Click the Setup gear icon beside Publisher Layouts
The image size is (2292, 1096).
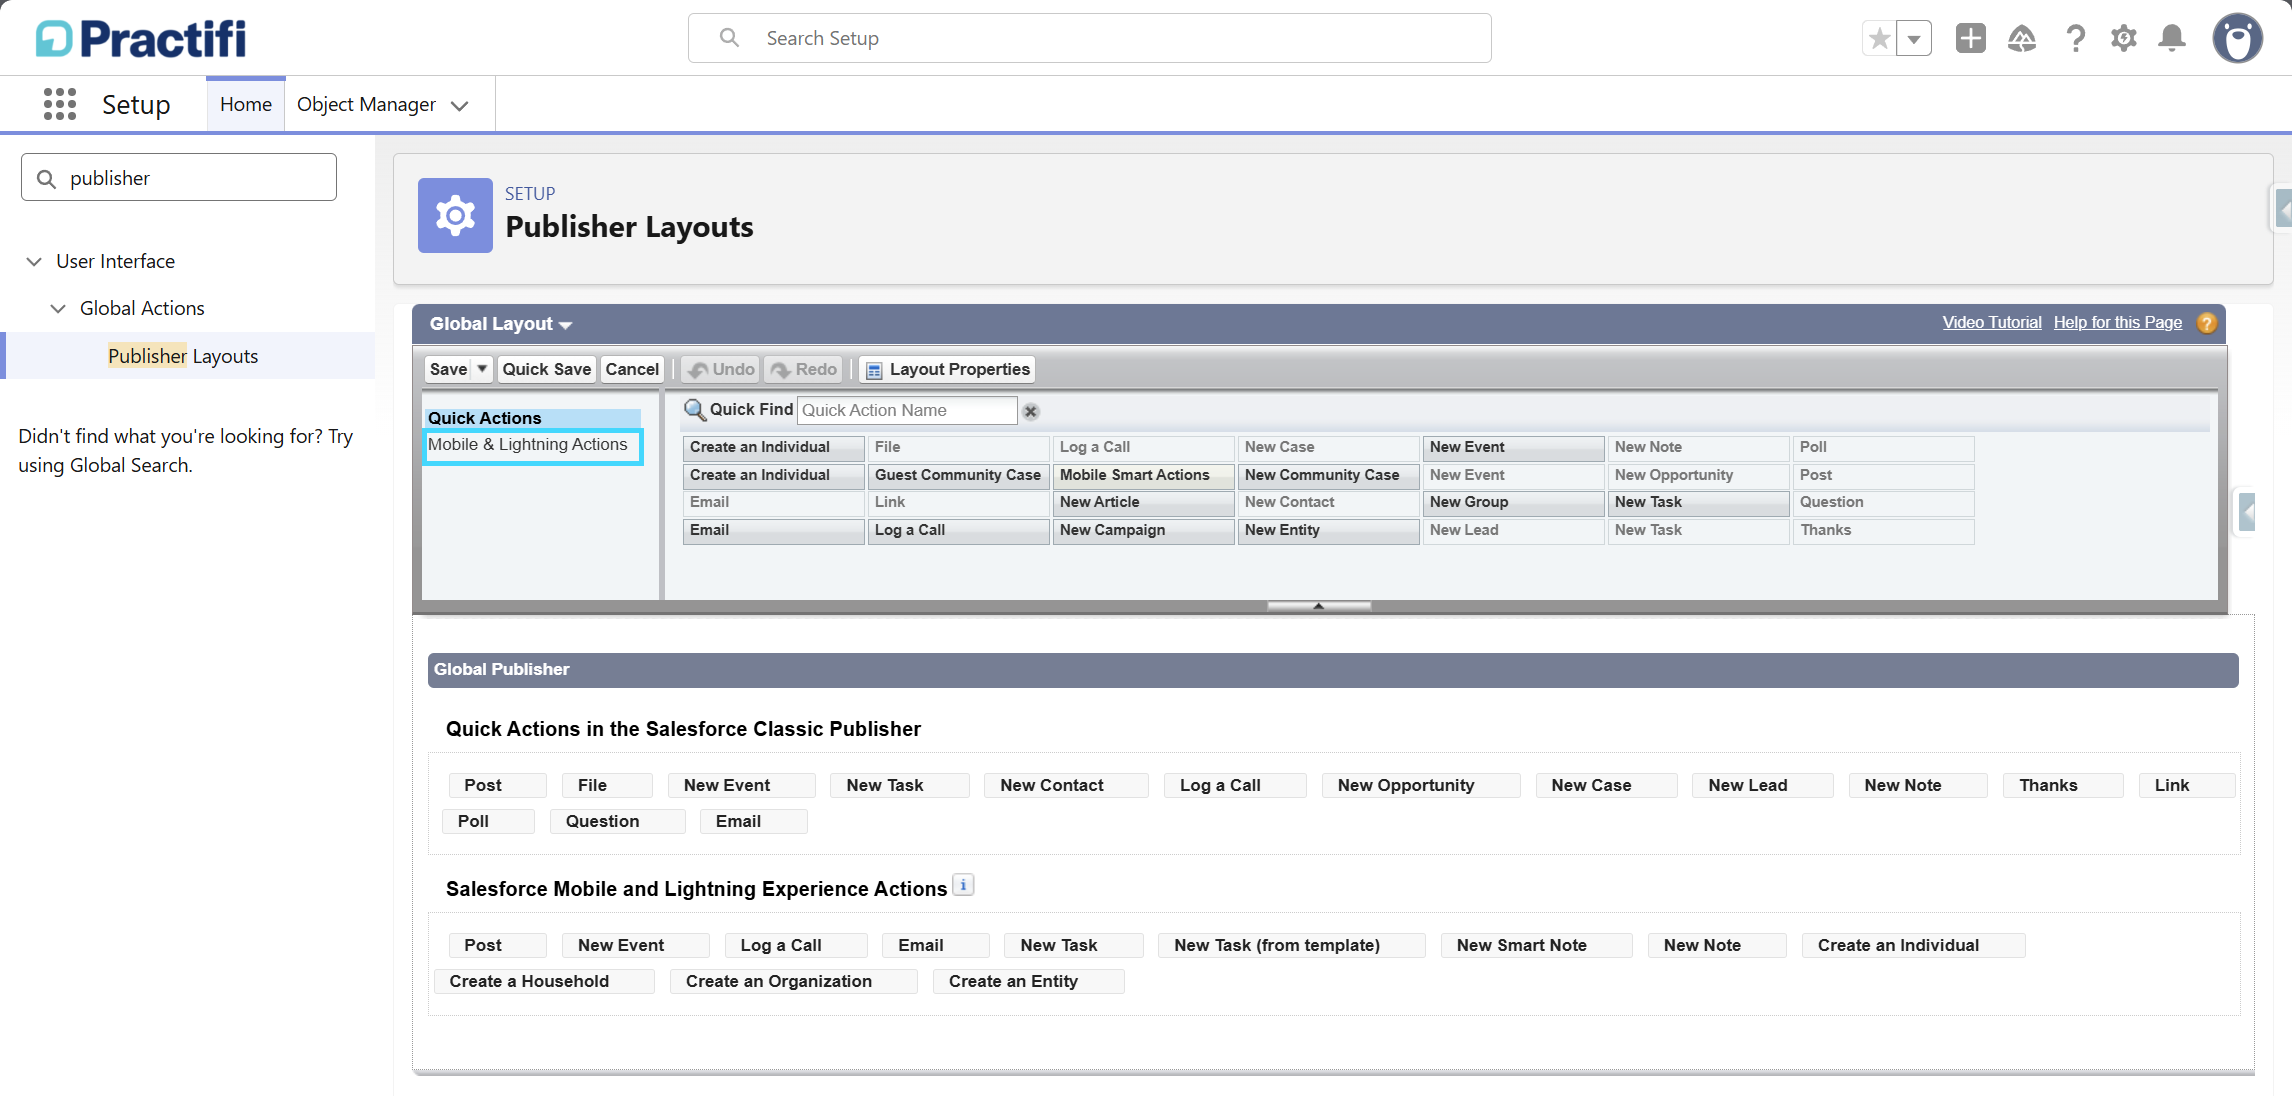[x=455, y=215]
